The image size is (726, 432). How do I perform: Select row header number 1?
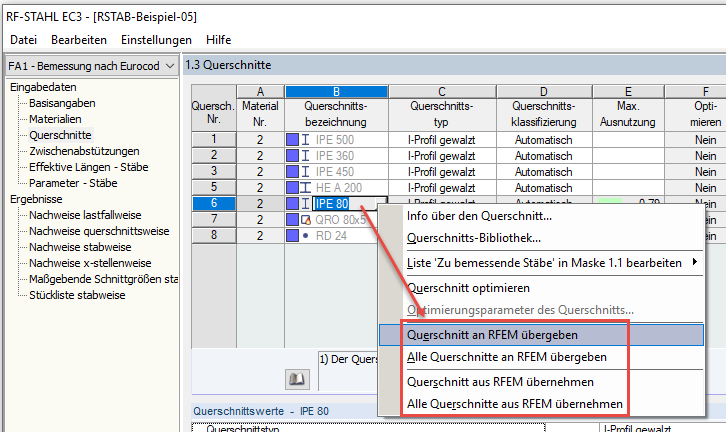(213, 139)
